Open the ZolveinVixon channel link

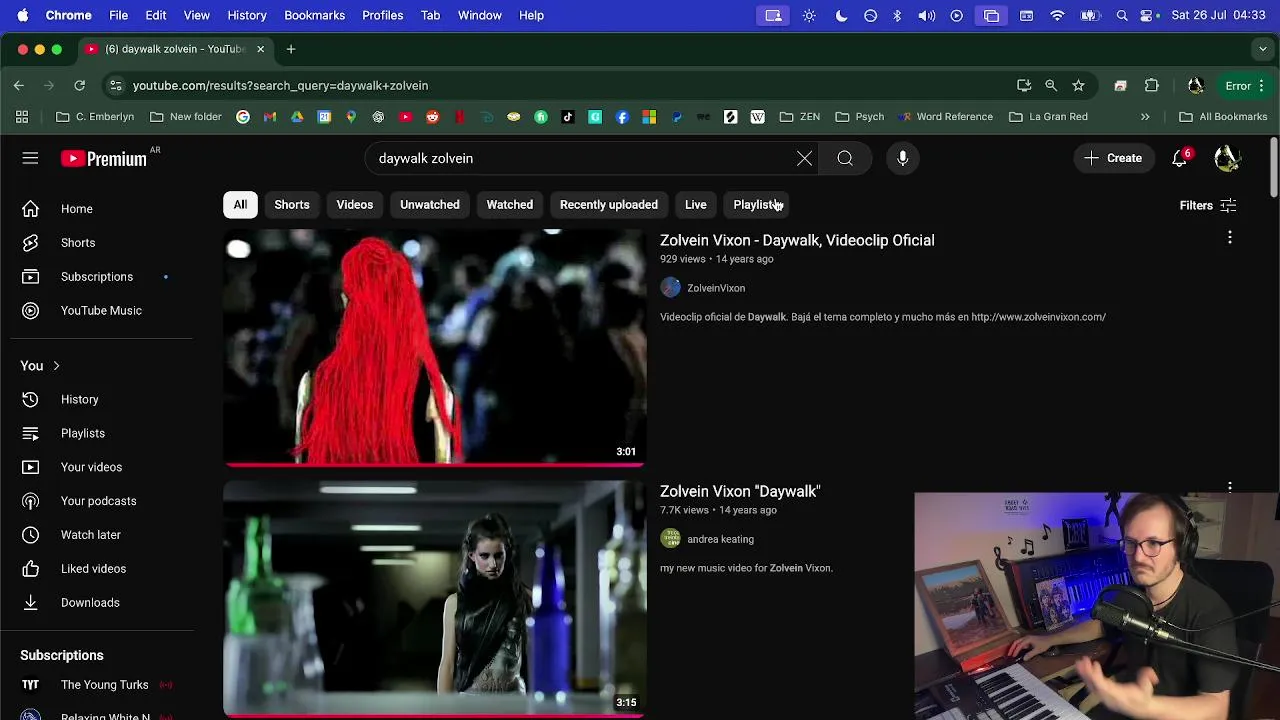pos(716,288)
